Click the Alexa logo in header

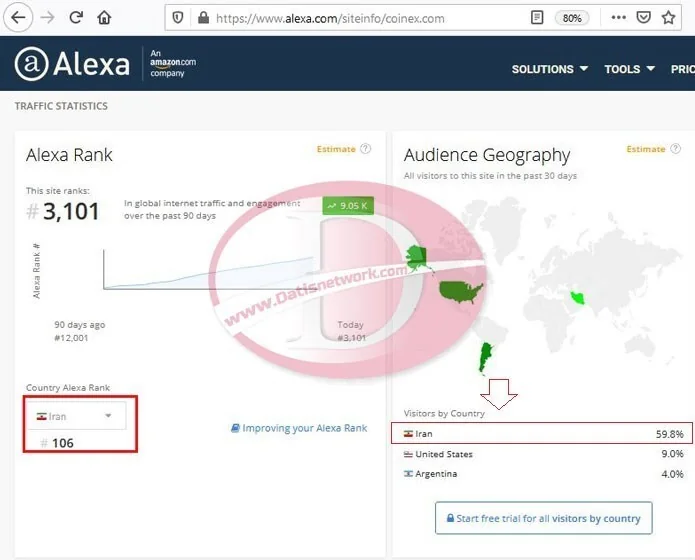click(x=72, y=64)
